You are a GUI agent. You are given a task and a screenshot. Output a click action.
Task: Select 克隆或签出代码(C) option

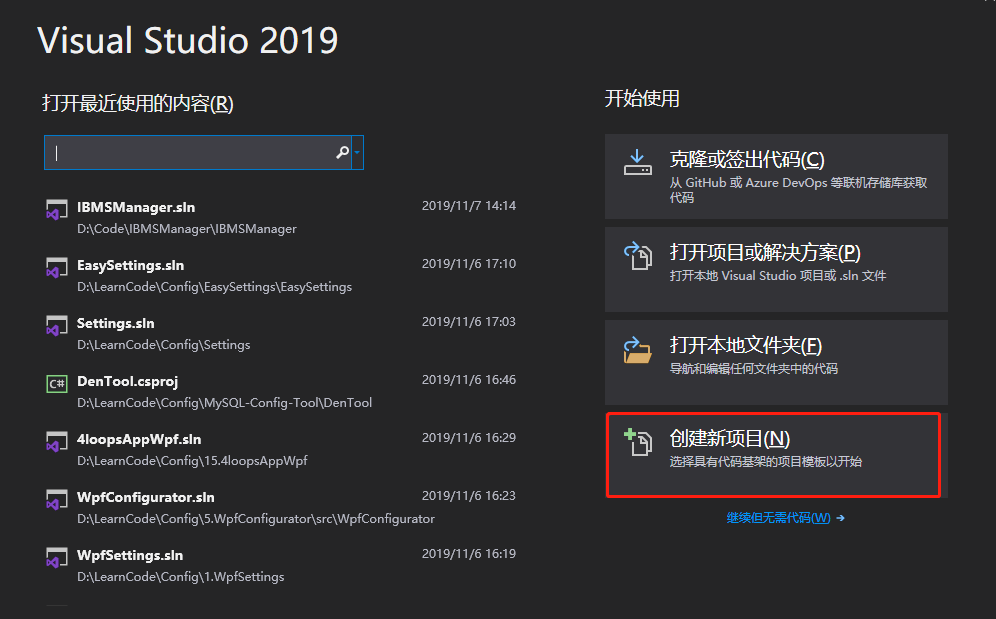point(776,177)
